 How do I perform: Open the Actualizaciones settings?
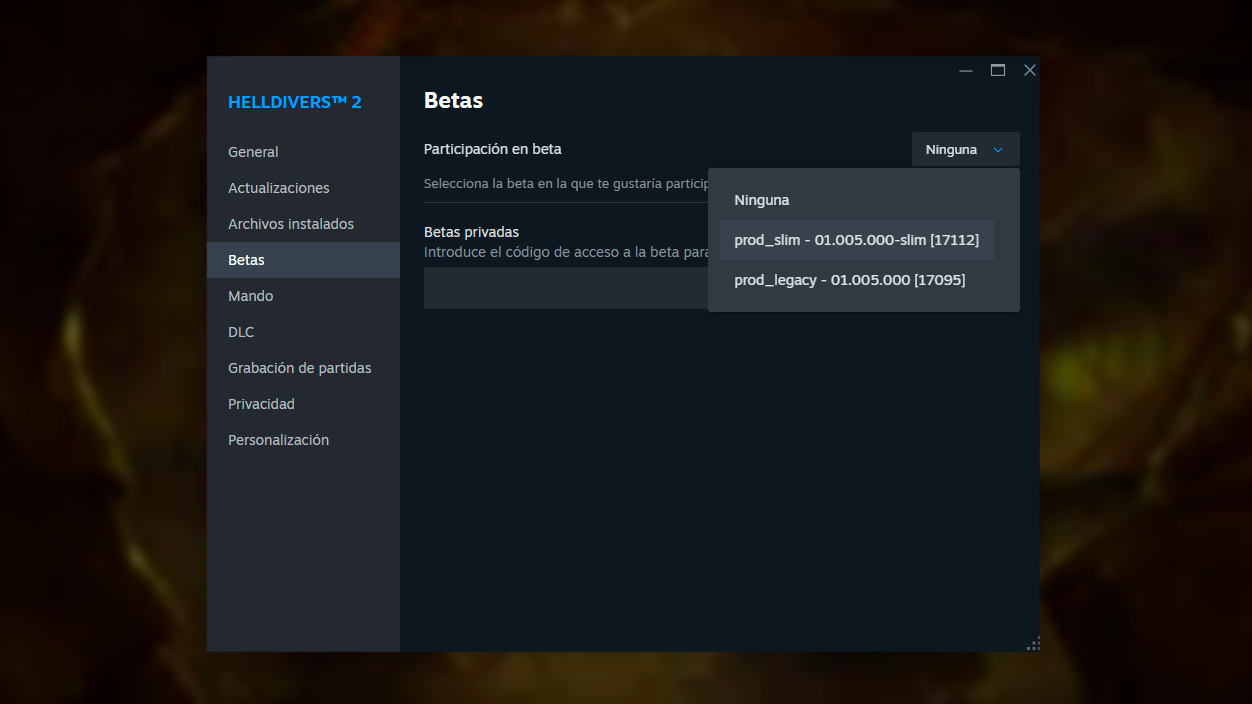(279, 187)
